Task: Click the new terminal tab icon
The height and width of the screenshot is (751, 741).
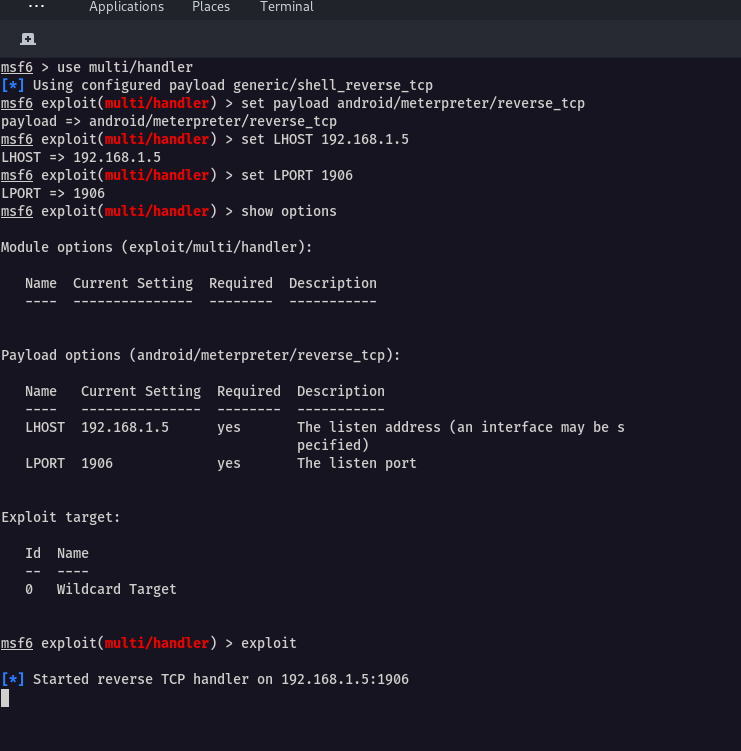Action: pyautogui.click(x=28, y=39)
